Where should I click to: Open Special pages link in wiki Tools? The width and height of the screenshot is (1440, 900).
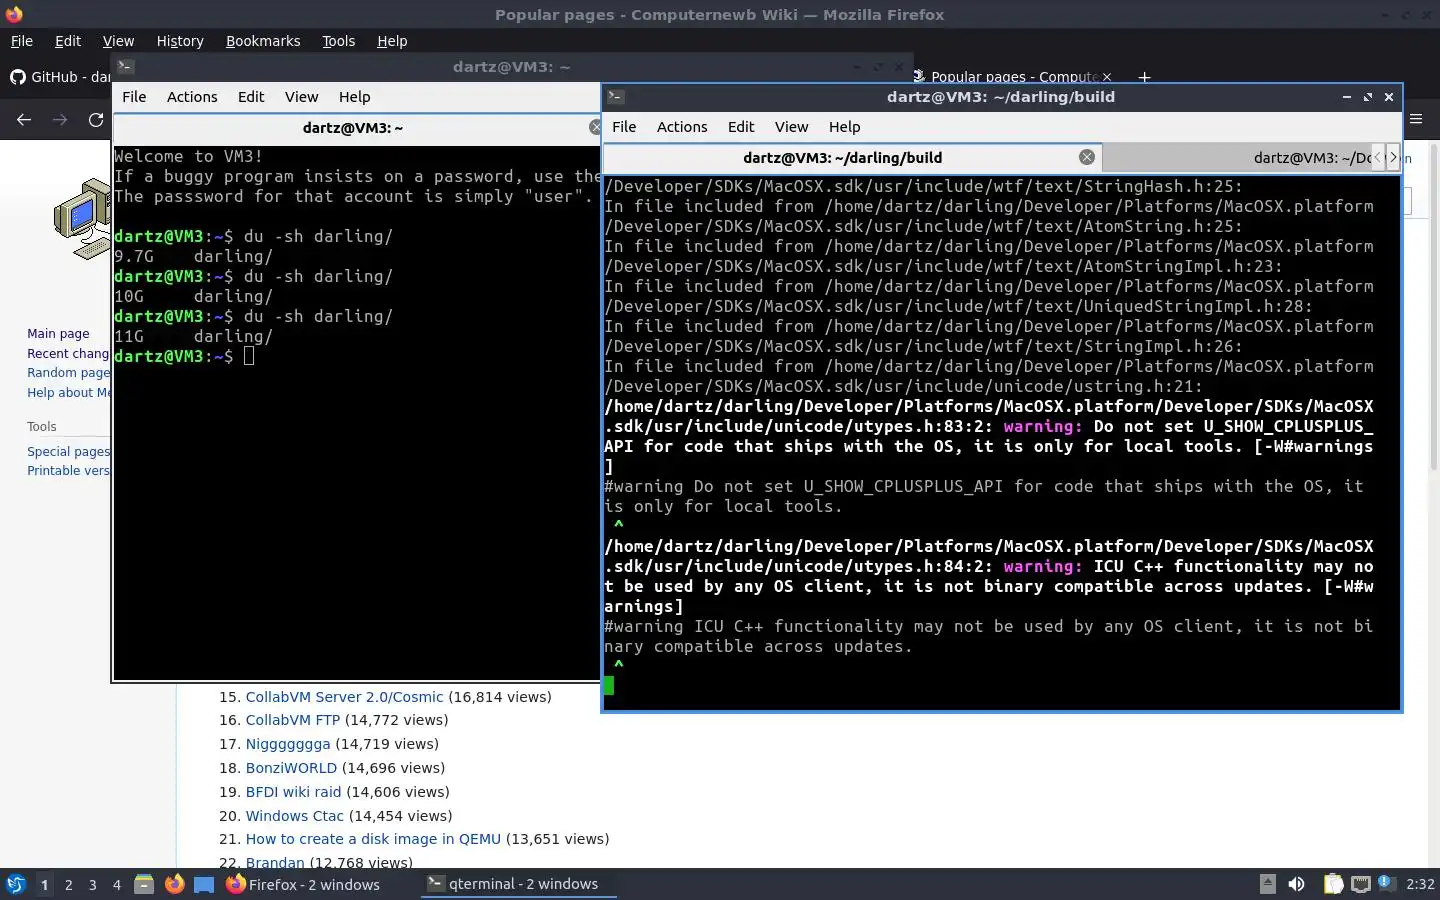[68, 452]
